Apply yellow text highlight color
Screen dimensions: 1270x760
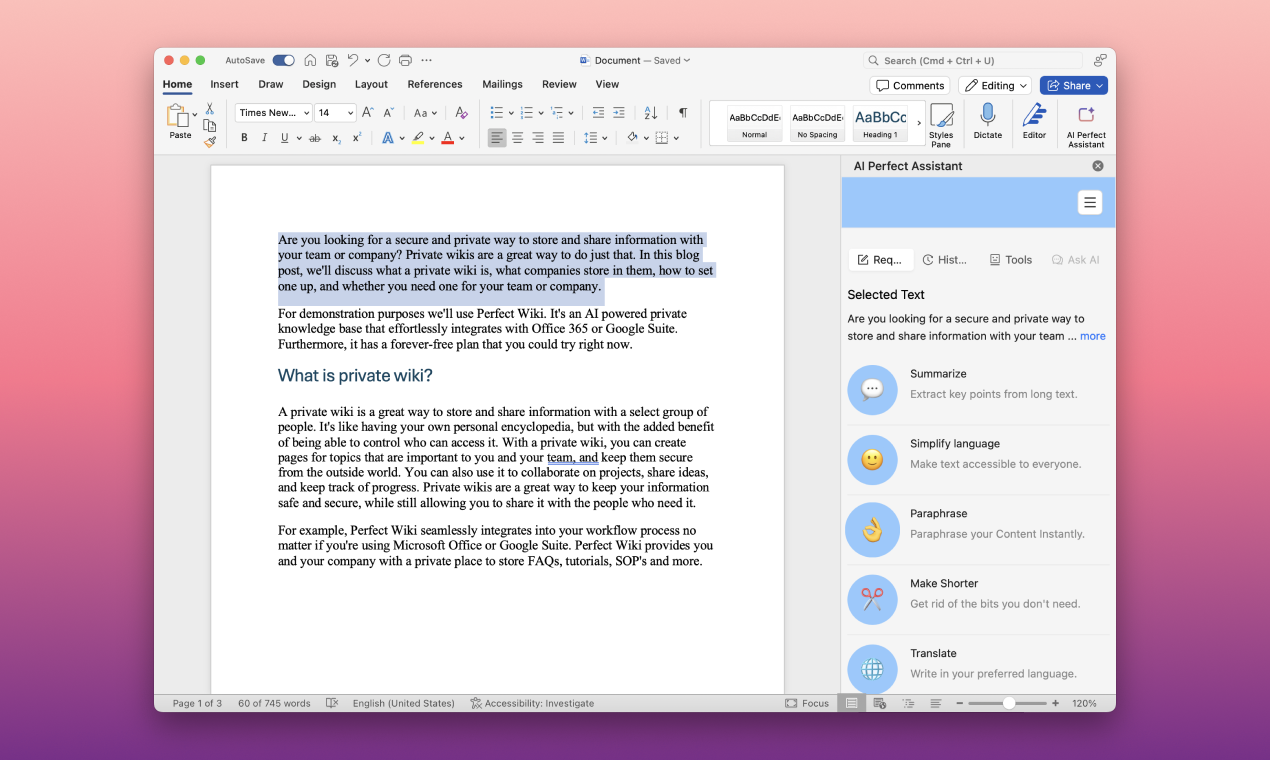point(418,138)
